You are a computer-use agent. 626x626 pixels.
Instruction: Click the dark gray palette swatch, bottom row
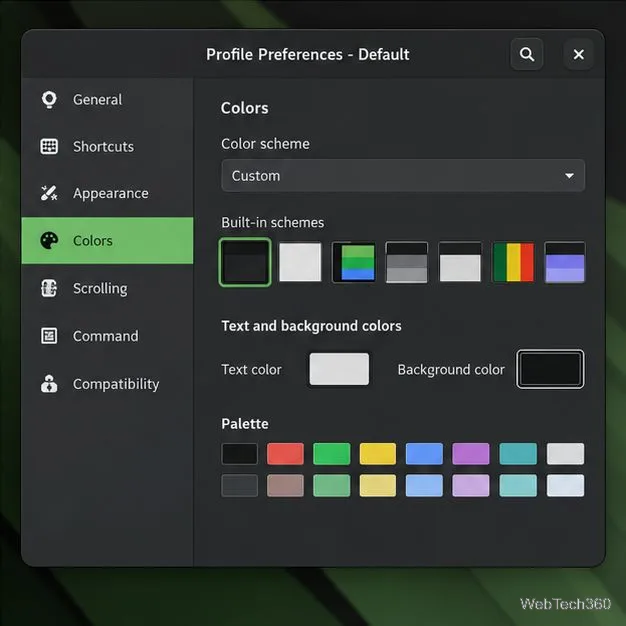240,485
